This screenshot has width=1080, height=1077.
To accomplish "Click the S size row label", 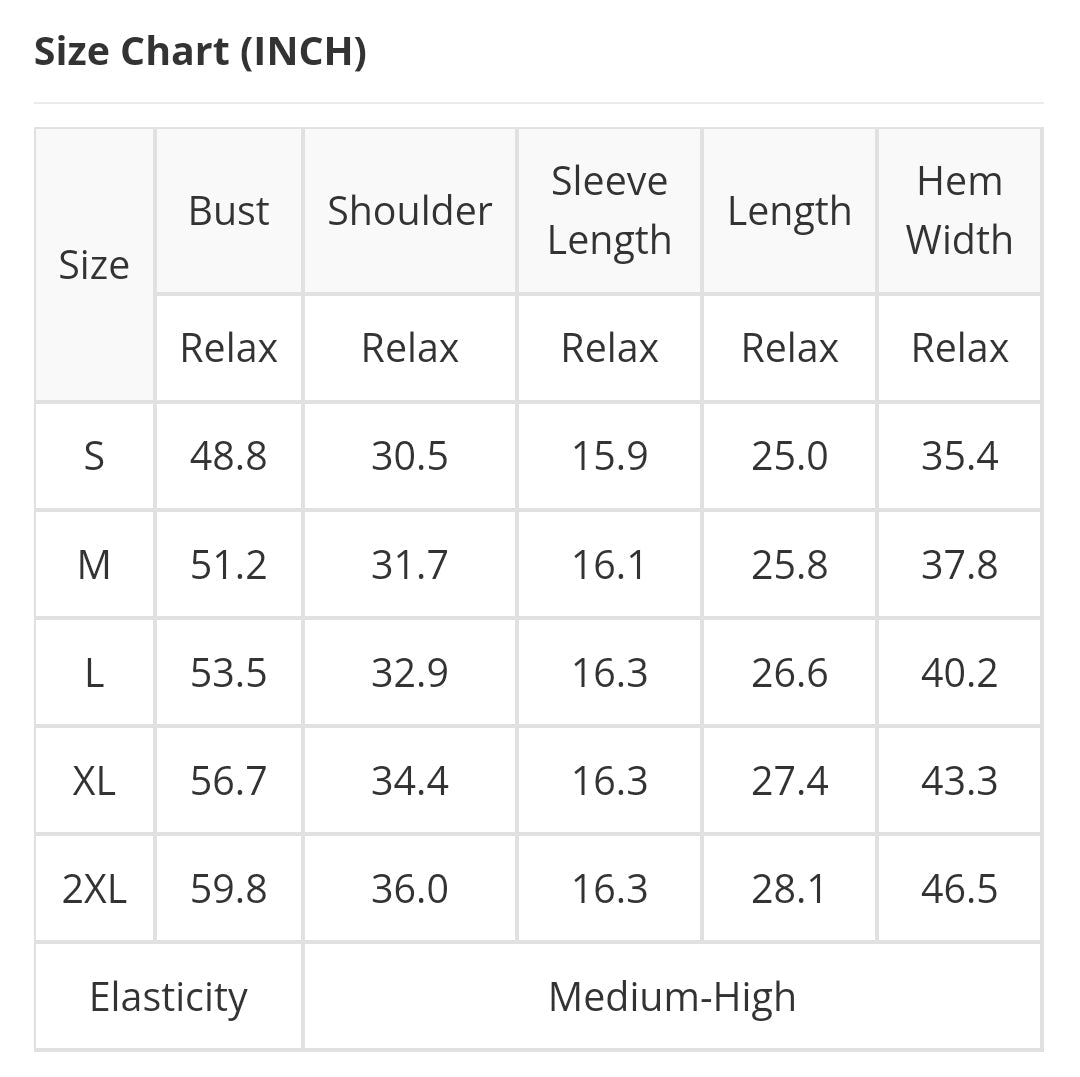I will 94,456.
